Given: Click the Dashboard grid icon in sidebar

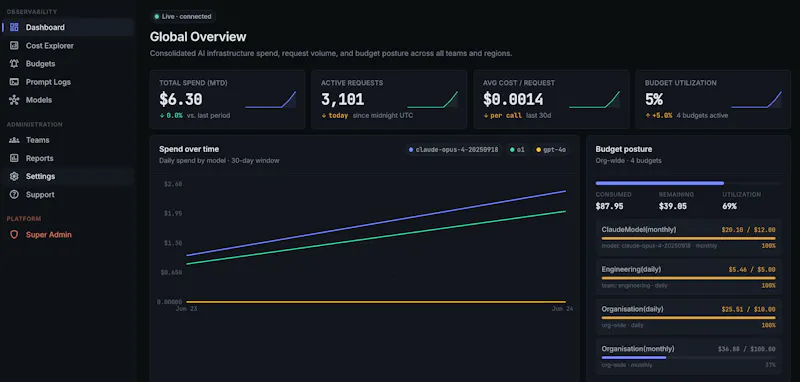Looking at the screenshot, I should click(14, 28).
